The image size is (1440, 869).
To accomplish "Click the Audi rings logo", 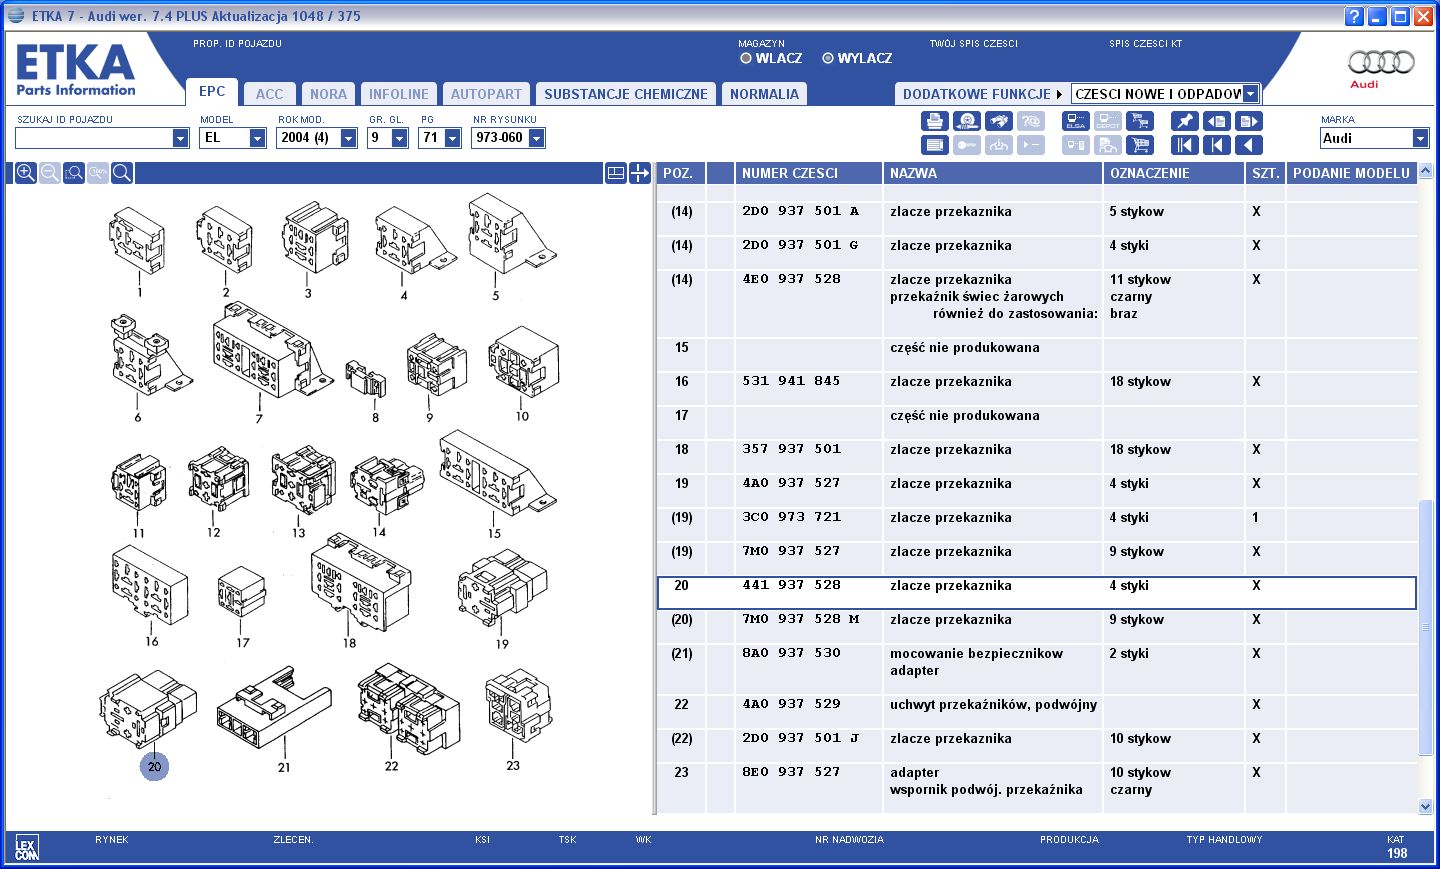I will point(1381,62).
